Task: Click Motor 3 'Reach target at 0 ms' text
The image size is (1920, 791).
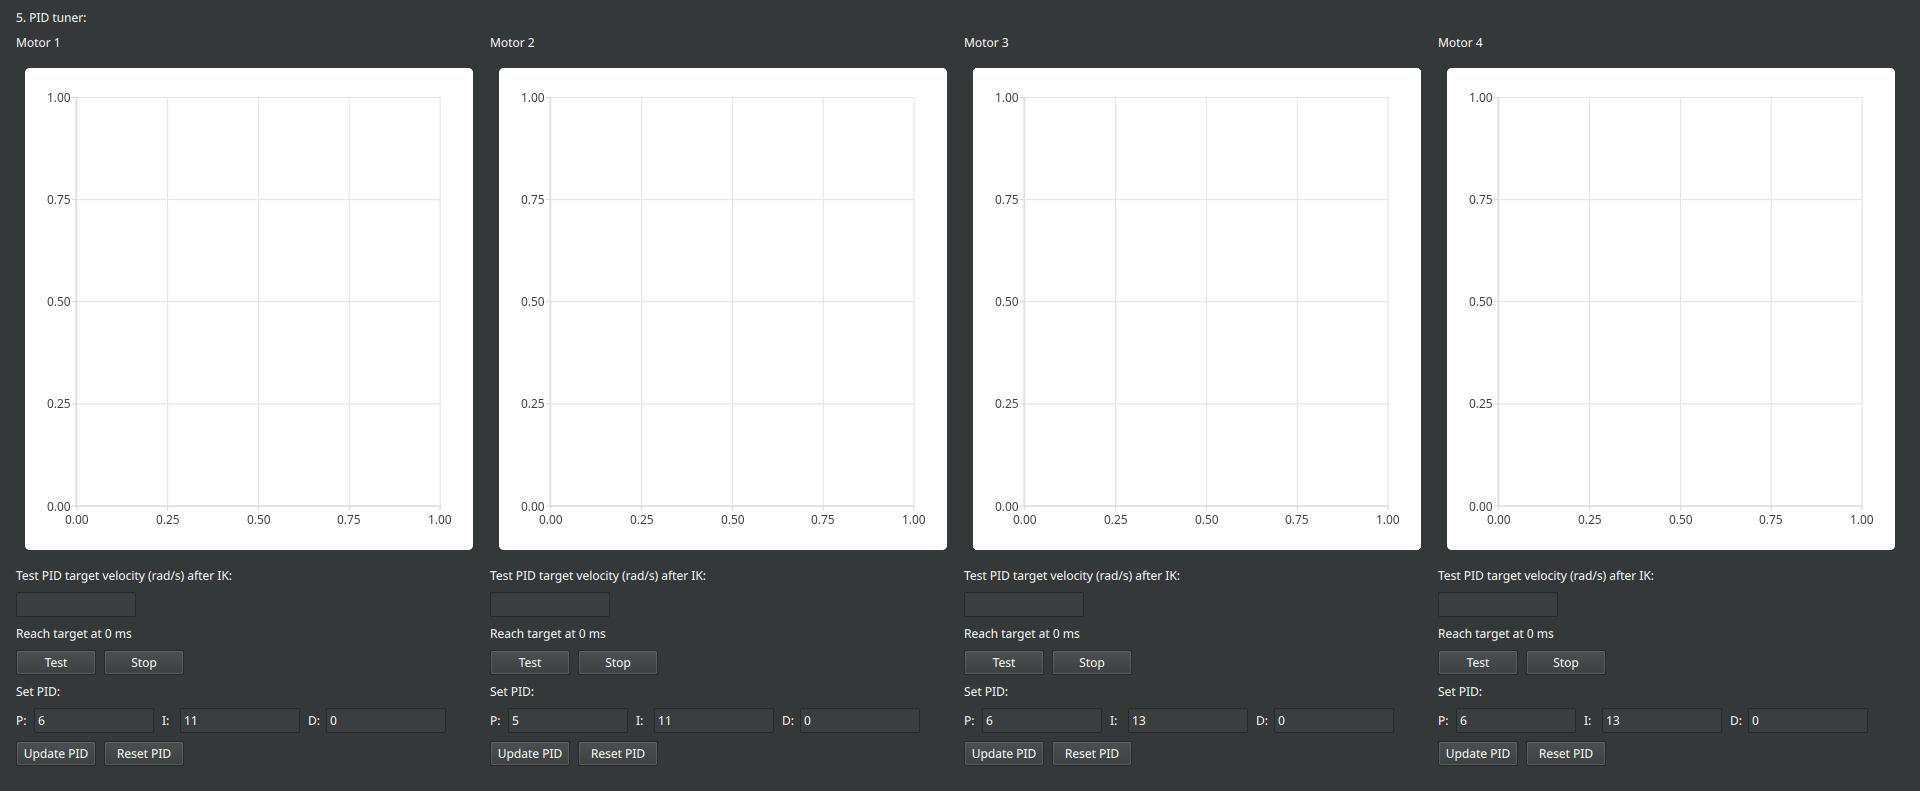Action: tap(1022, 634)
